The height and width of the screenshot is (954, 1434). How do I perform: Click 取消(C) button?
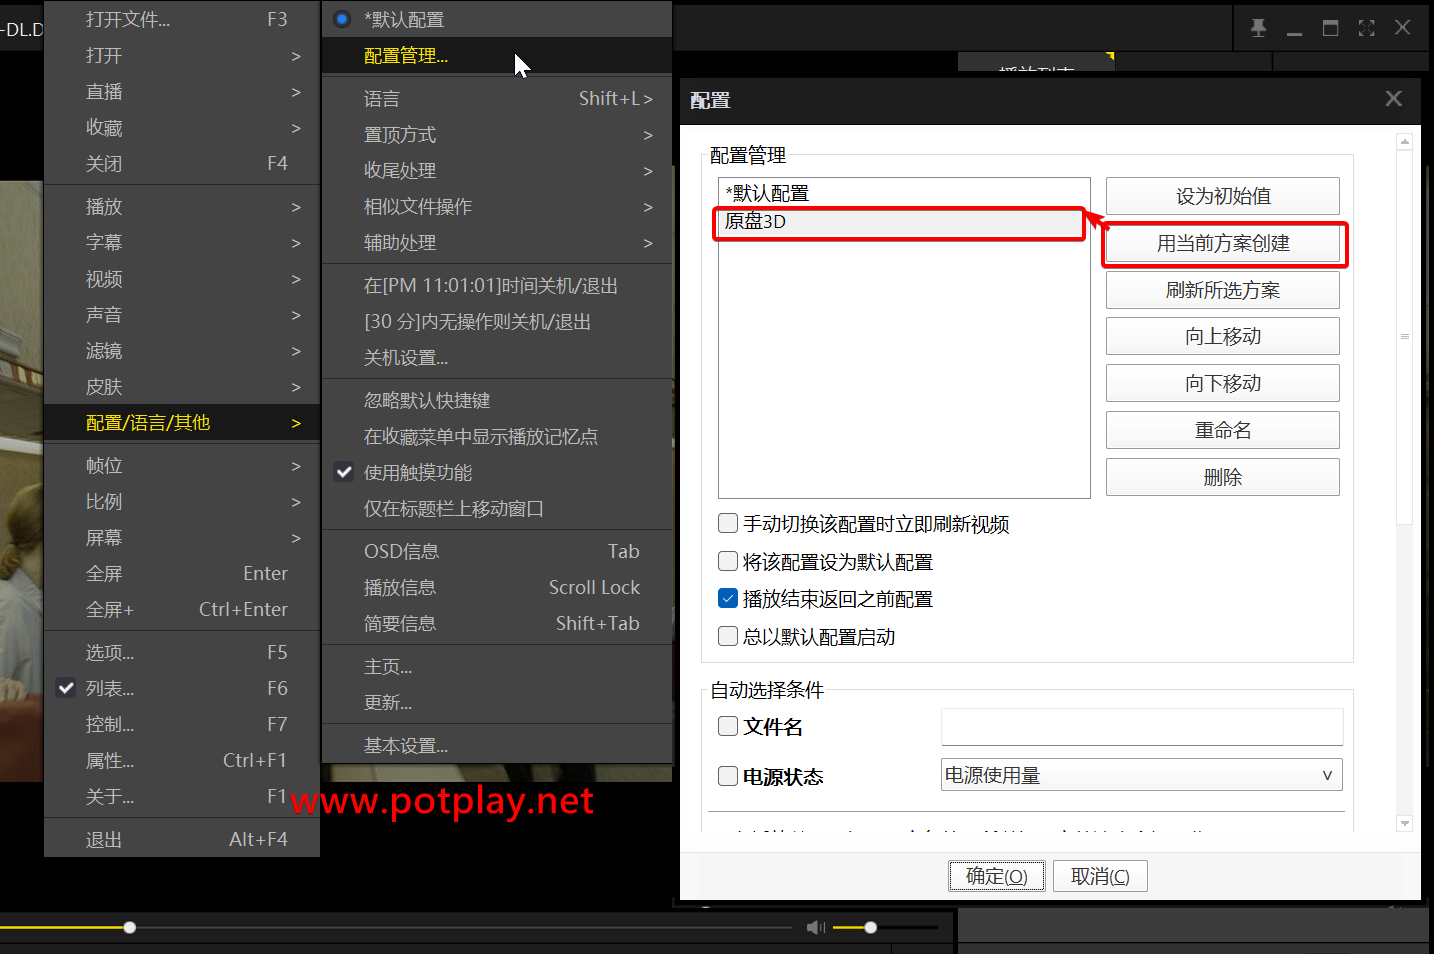pos(1100,876)
